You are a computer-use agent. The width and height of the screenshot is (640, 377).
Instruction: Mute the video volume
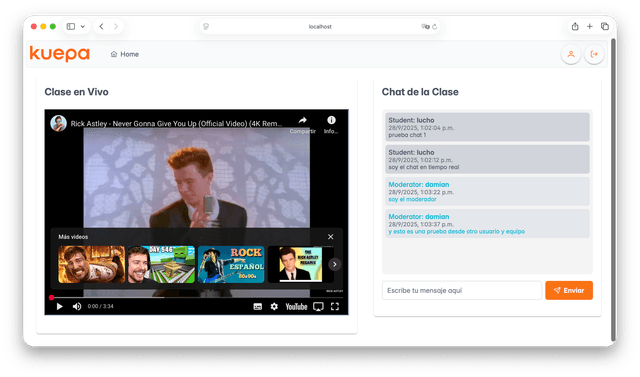coord(77,306)
